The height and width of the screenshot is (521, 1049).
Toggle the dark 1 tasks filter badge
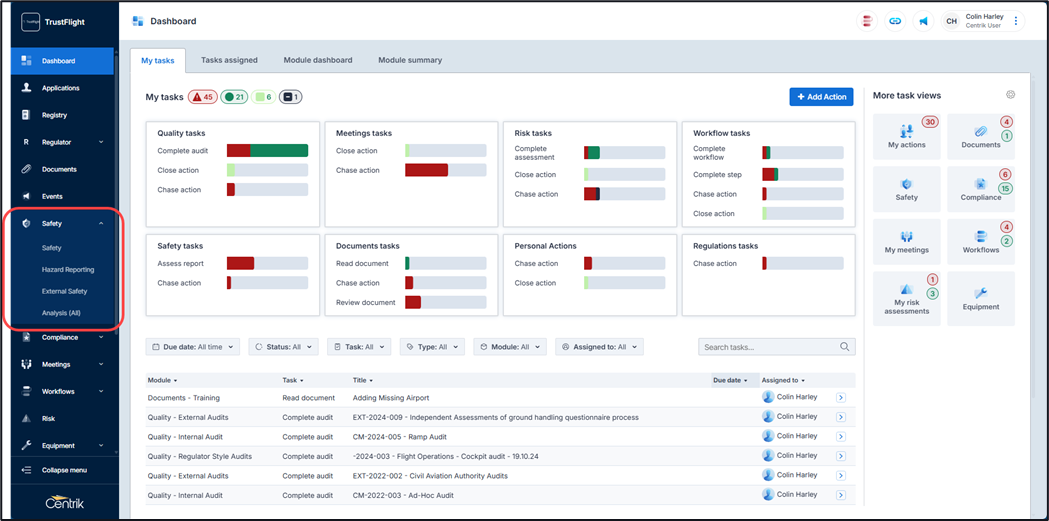(x=290, y=97)
